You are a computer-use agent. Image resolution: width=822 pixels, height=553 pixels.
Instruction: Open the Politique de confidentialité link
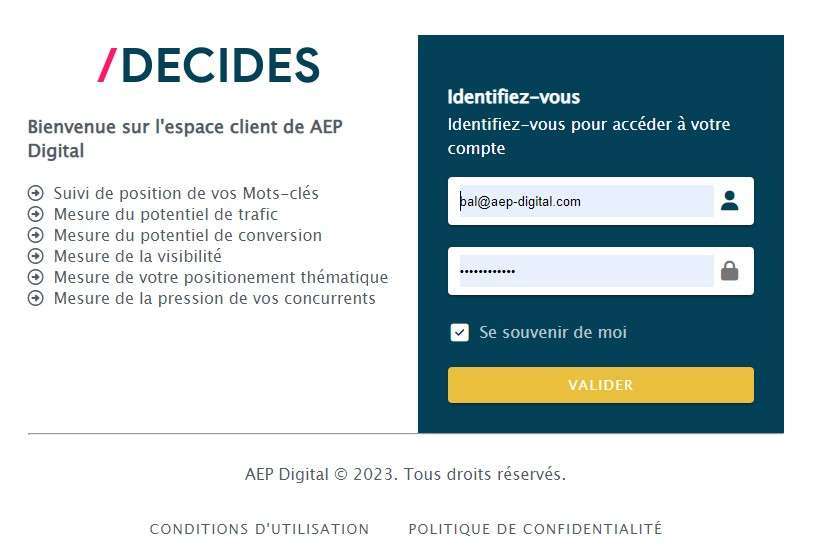click(535, 529)
